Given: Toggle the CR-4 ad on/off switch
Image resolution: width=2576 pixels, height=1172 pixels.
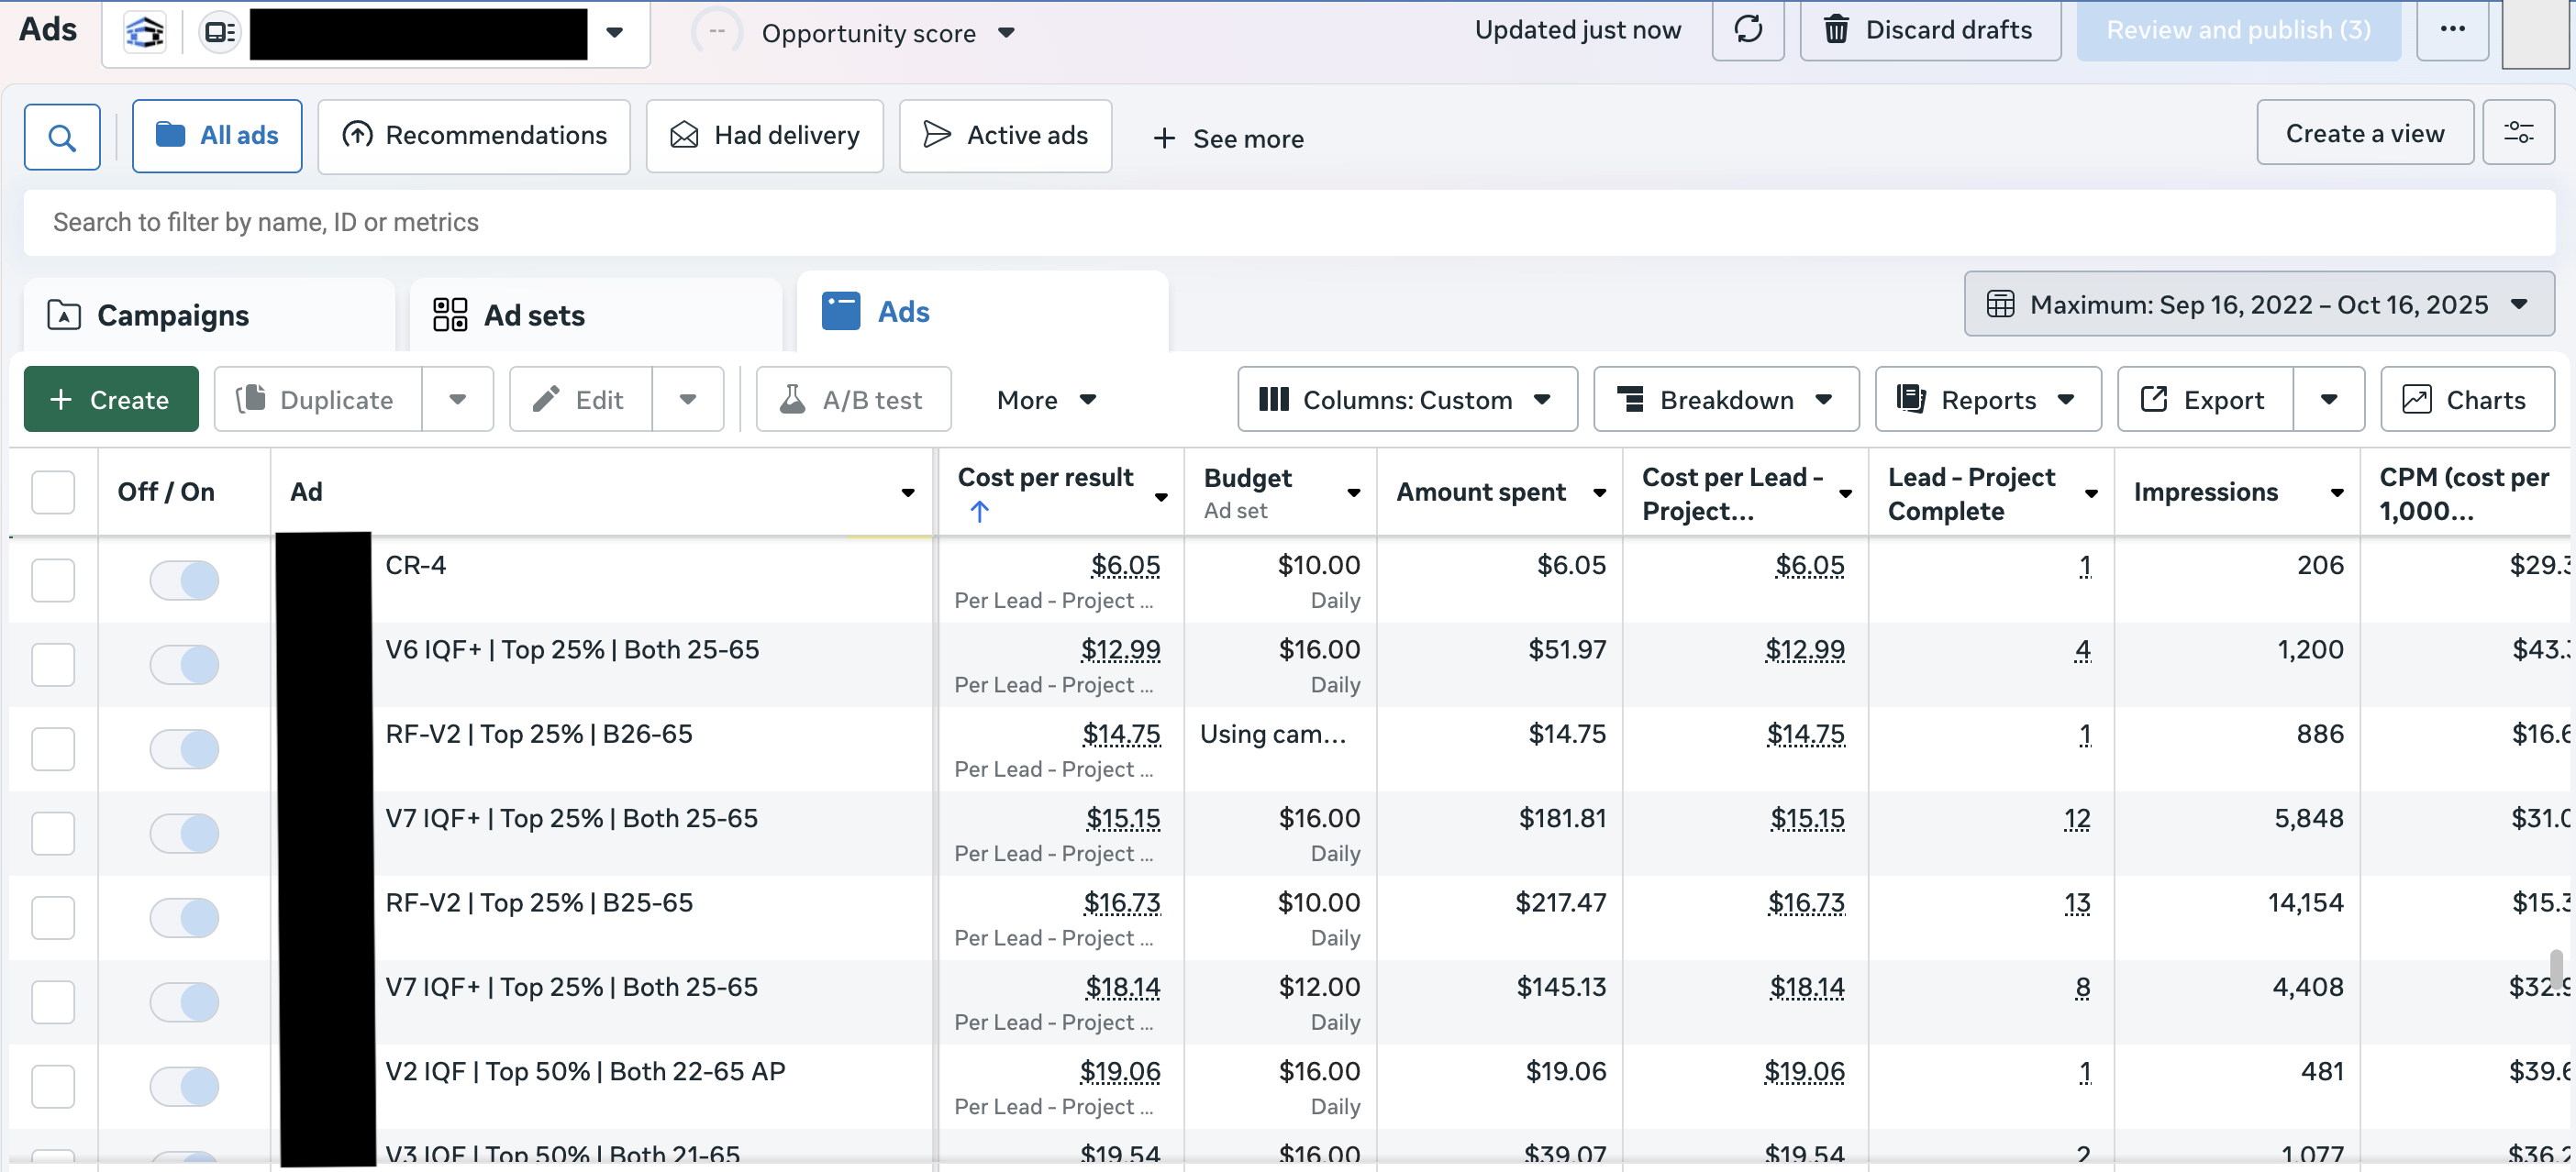Looking at the screenshot, I should pyautogui.click(x=184, y=580).
